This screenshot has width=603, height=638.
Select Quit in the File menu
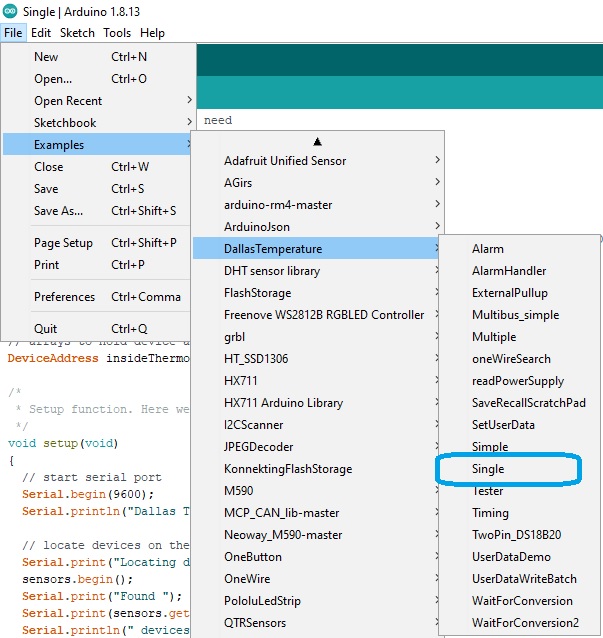pos(45,329)
